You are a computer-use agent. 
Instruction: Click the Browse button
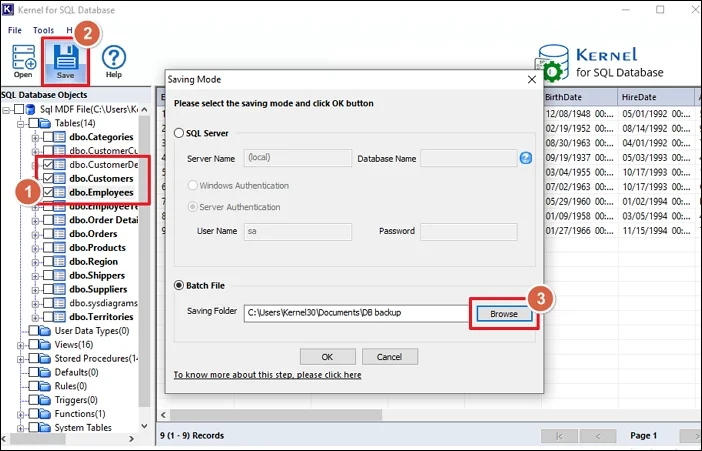[x=504, y=313]
